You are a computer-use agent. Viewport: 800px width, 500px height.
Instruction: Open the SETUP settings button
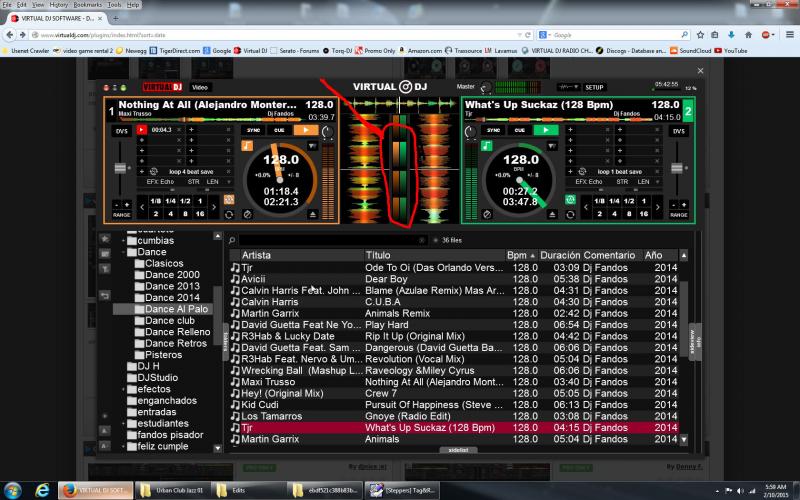tap(594, 87)
